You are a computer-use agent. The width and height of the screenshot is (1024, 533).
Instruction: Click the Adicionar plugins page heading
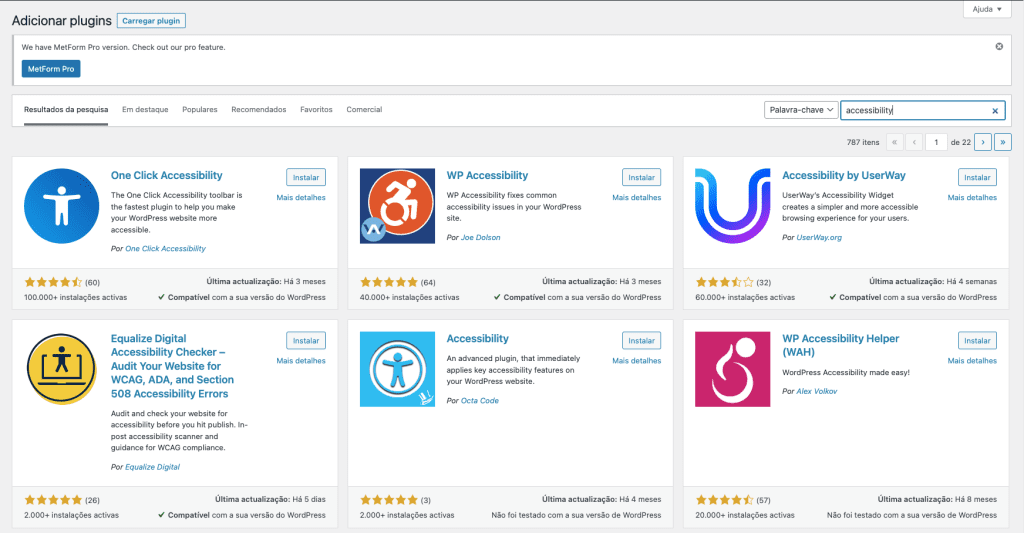(x=61, y=20)
